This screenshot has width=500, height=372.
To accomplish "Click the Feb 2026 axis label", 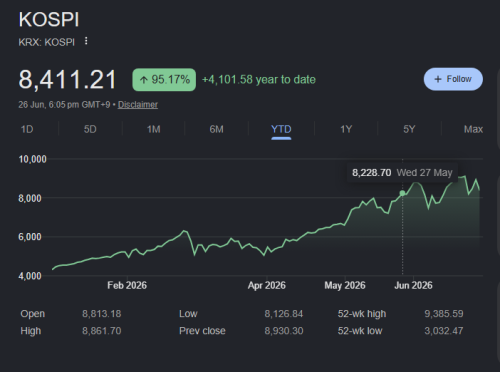I will [127, 285].
